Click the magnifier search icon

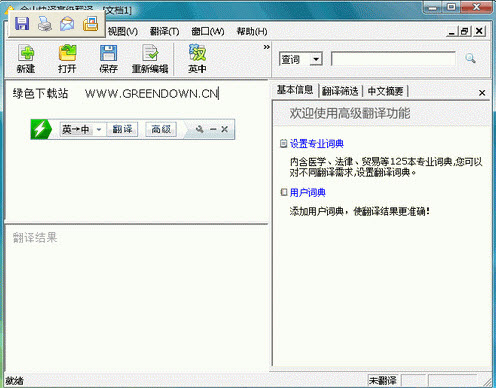470,59
